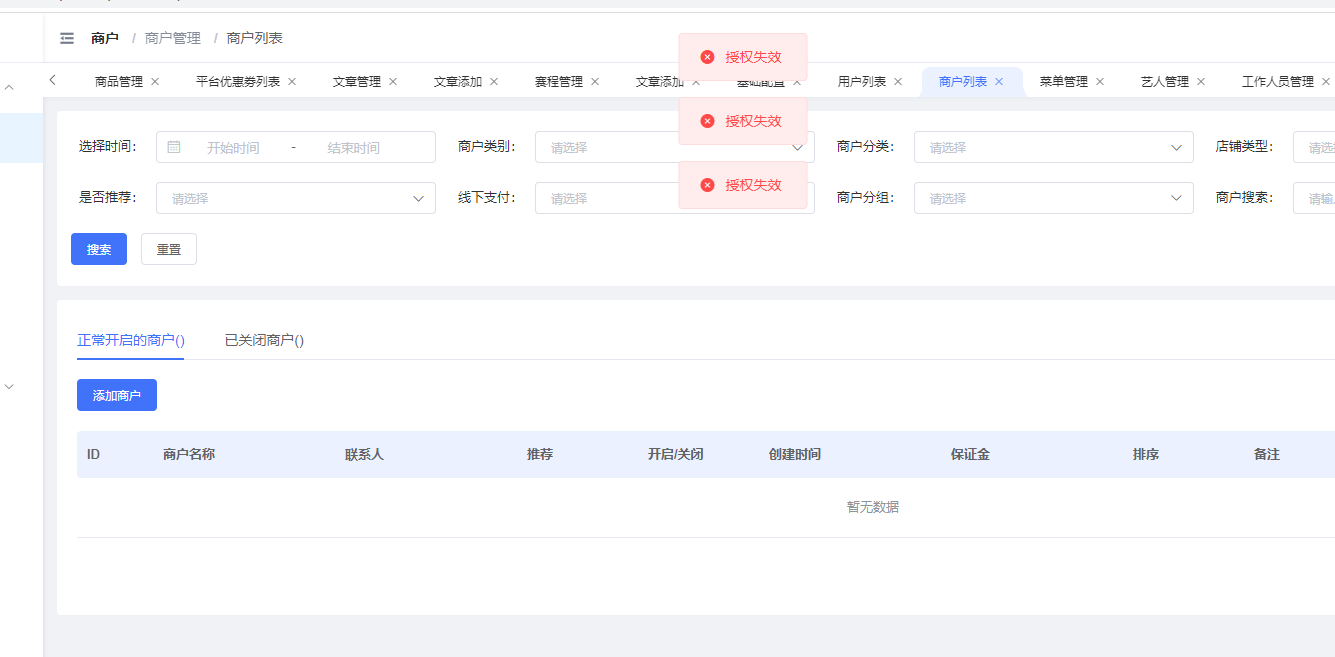The width and height of the screenshot is (1335, 657).
Task: Open the 商户分类 dropdown
Action: tap(1053, 147)
